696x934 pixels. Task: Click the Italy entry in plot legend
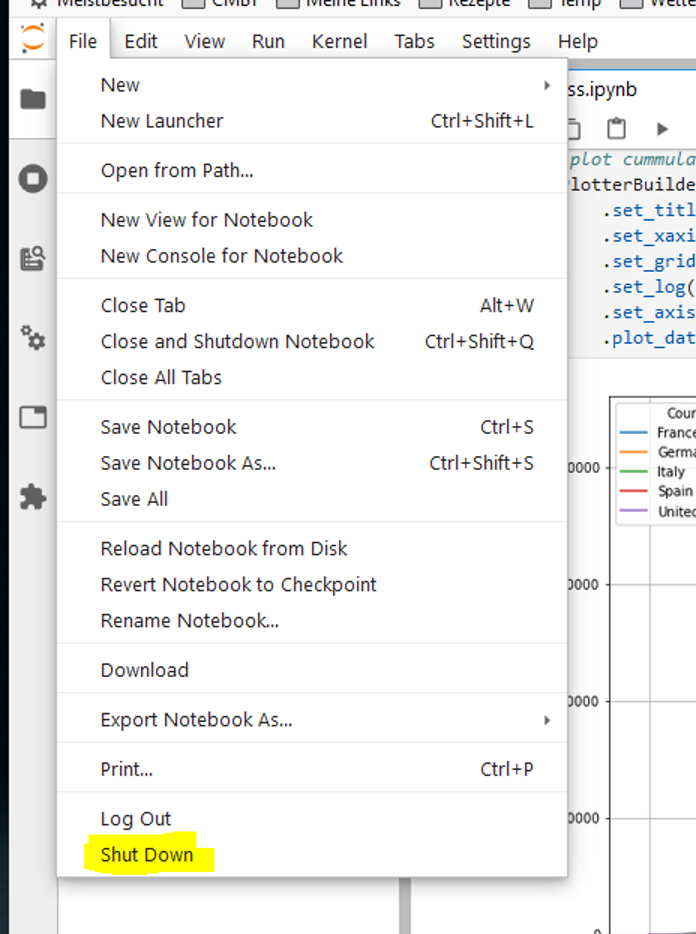pos(670,471)
